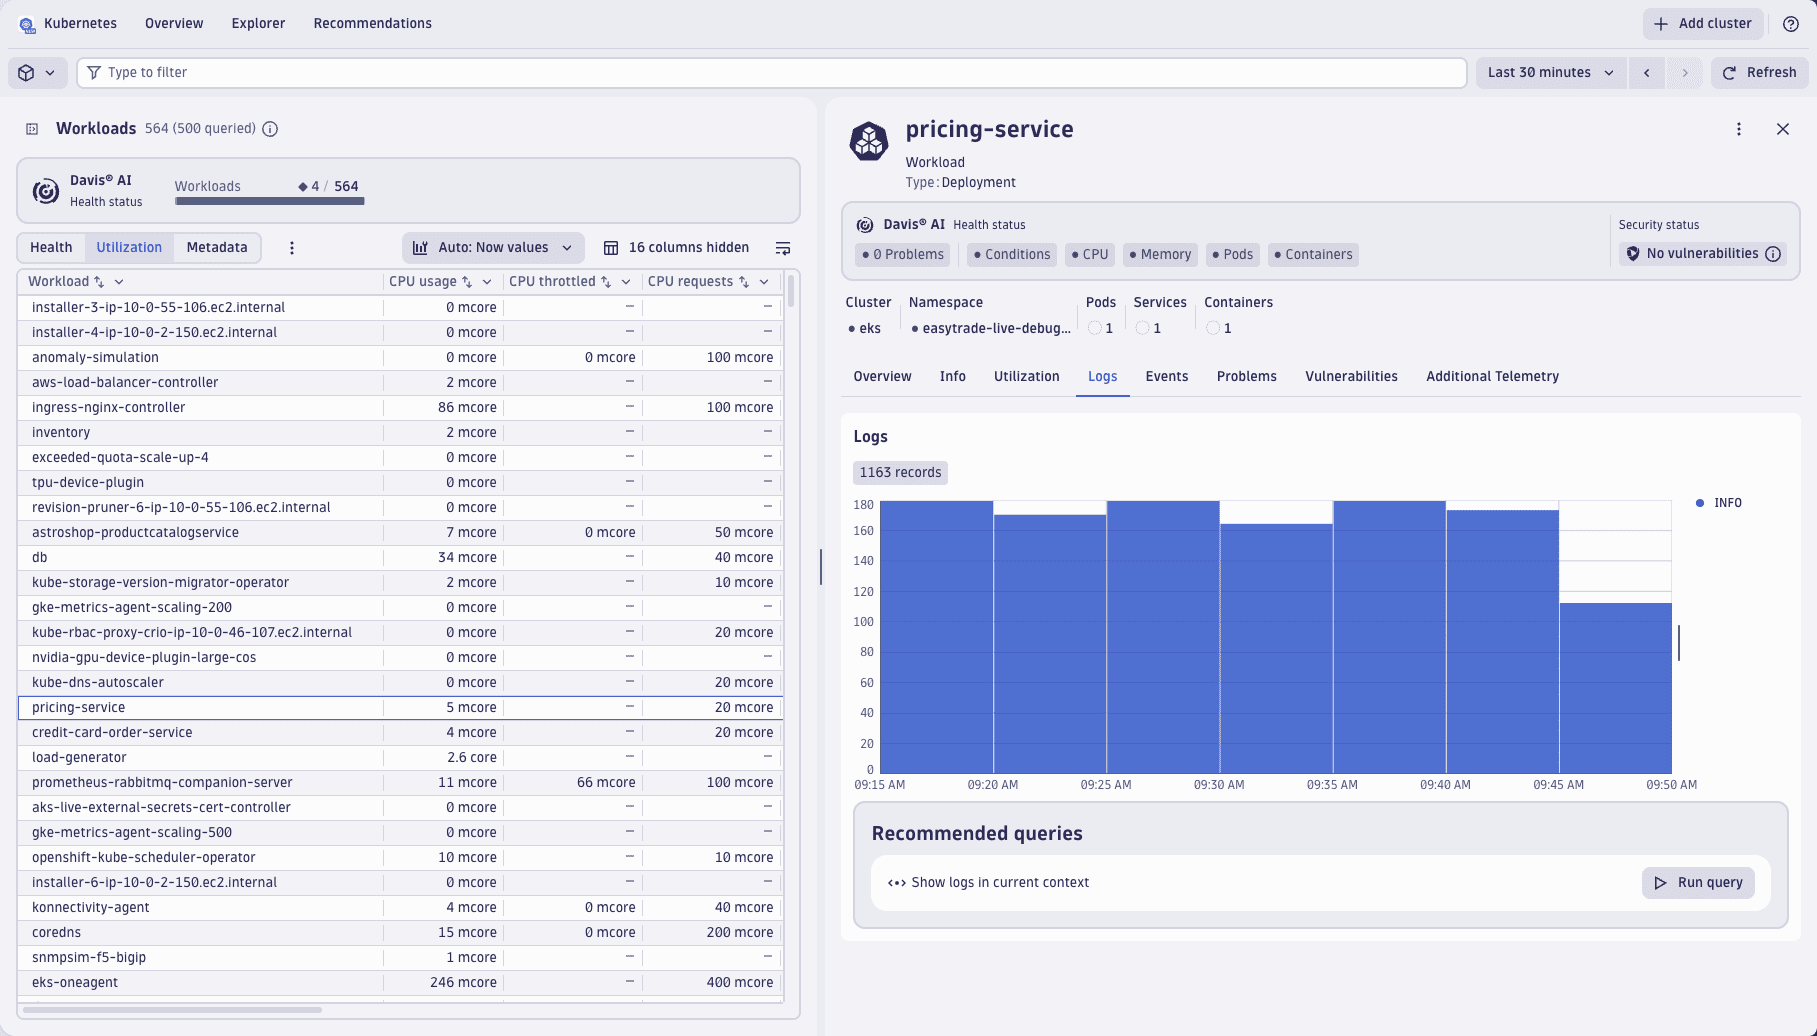Screen dimensions: 1817x1036
Task: Open Workload column menu chevron
Action: pyautogui.click(x=119, y=282)
